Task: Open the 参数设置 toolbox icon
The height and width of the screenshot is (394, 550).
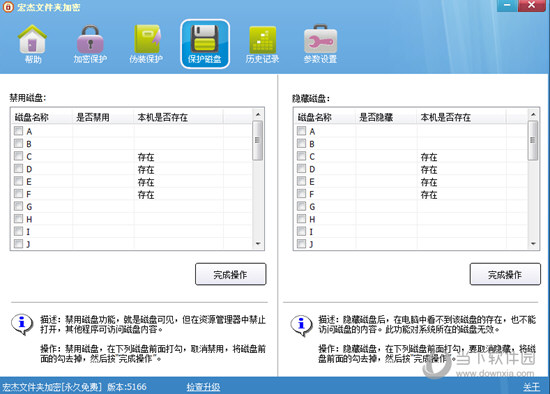Action: tap(320, 44)
